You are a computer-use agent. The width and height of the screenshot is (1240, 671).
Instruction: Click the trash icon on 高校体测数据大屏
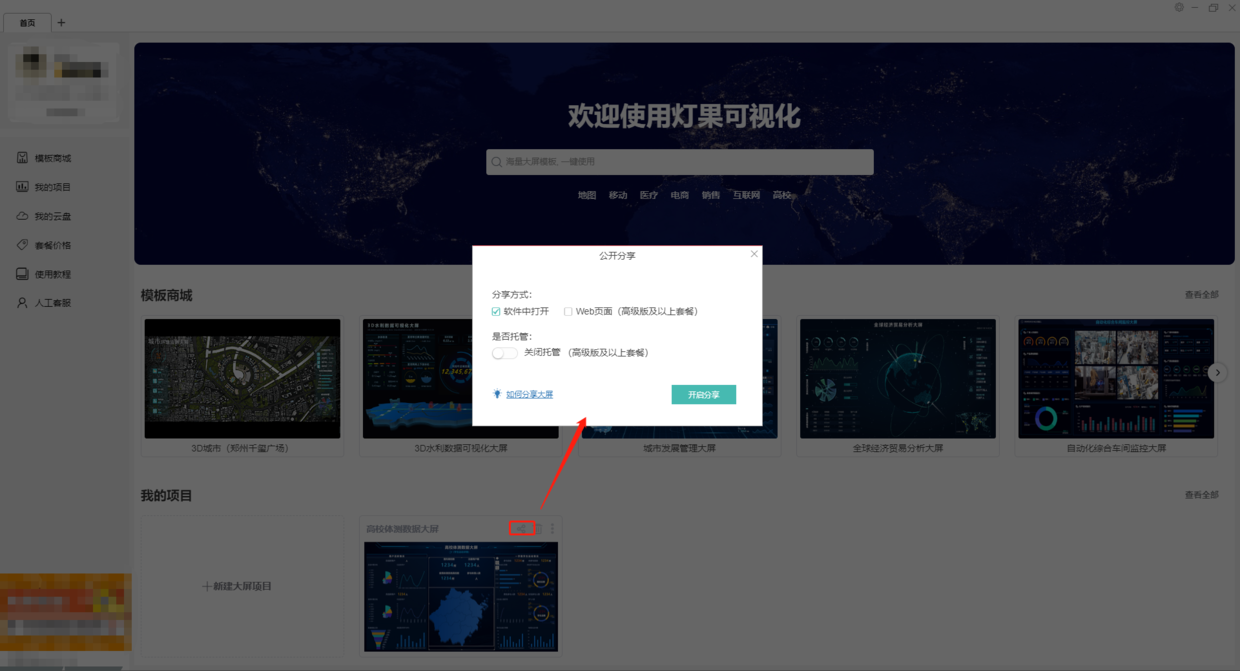tap(538, 528)
